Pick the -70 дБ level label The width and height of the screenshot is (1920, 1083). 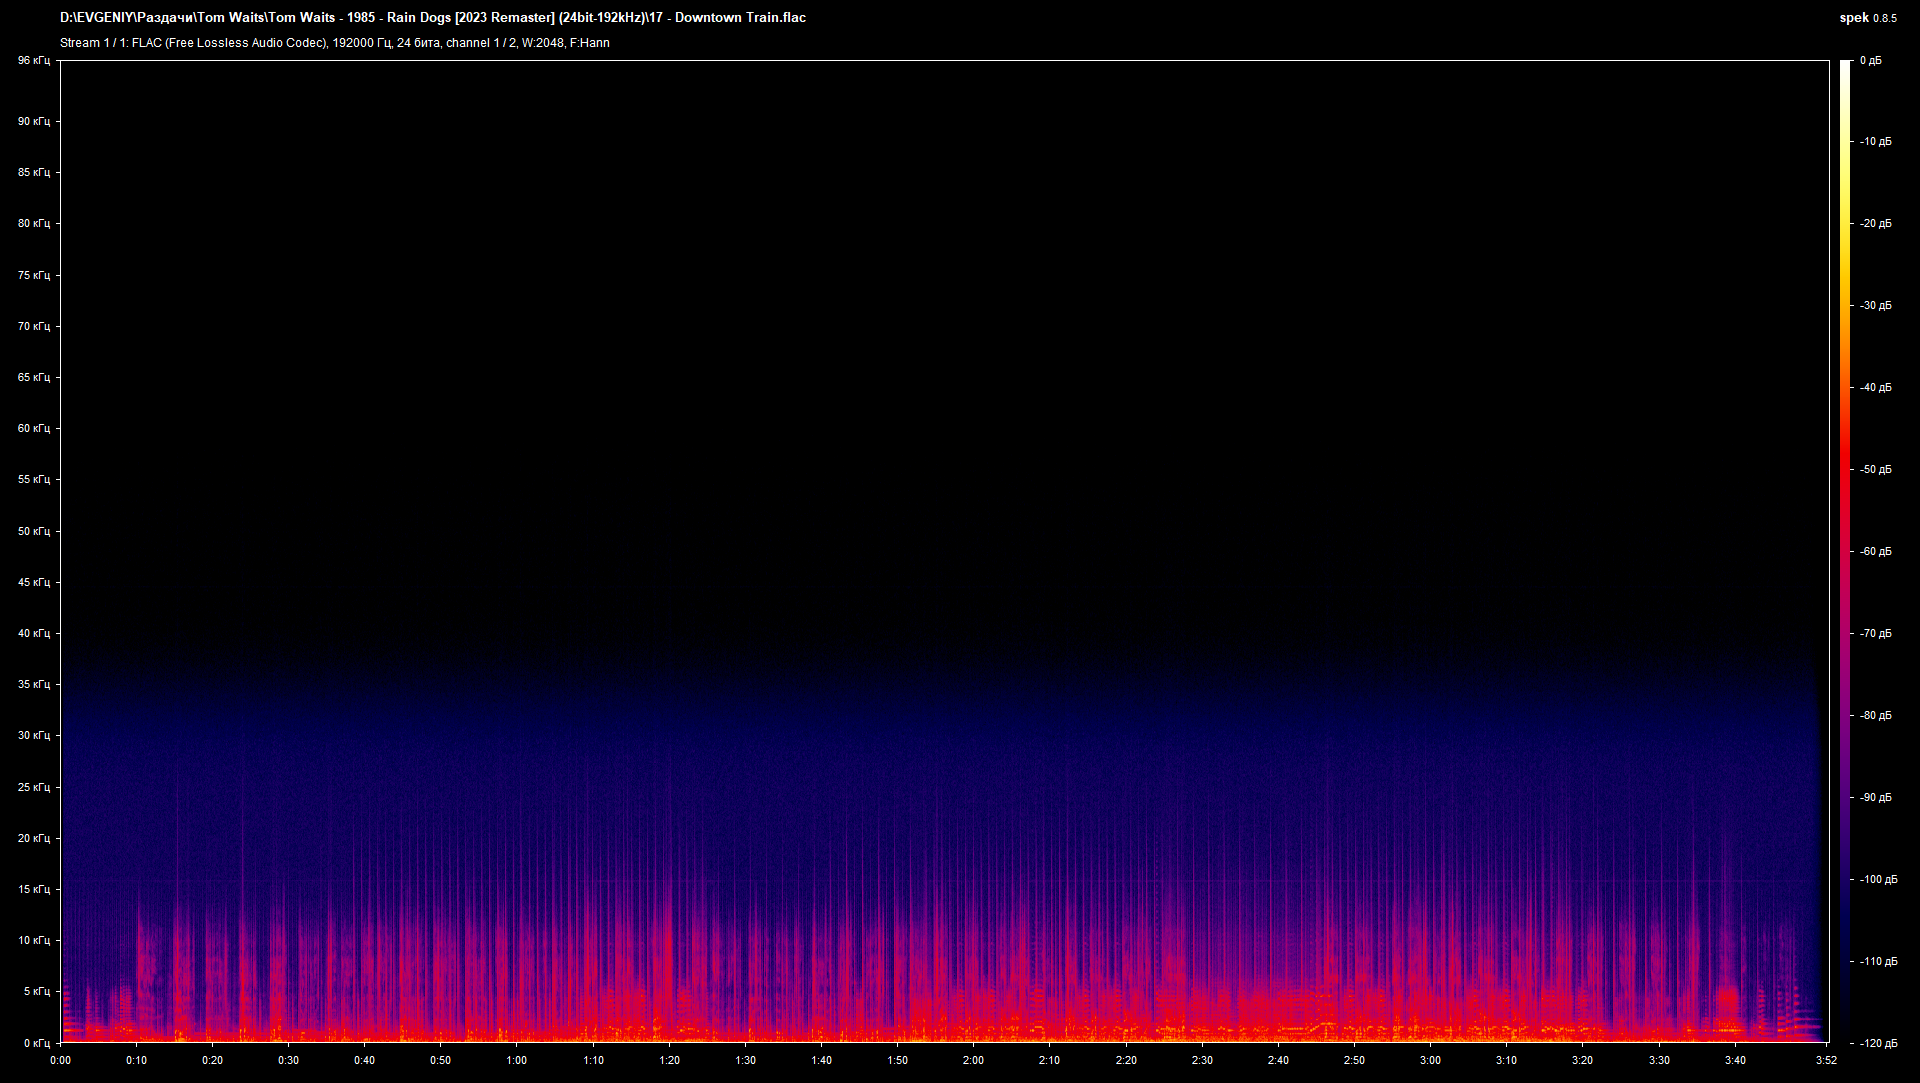[x=1876, y=634]
